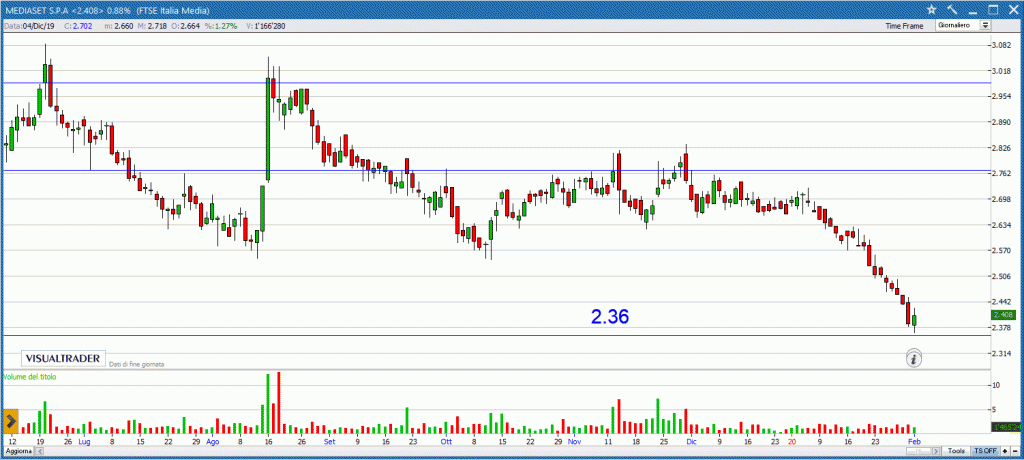Zoom out with the minus button
Image resolution: width=1024 pixels, height=460 pixels.
(1014, 452)
